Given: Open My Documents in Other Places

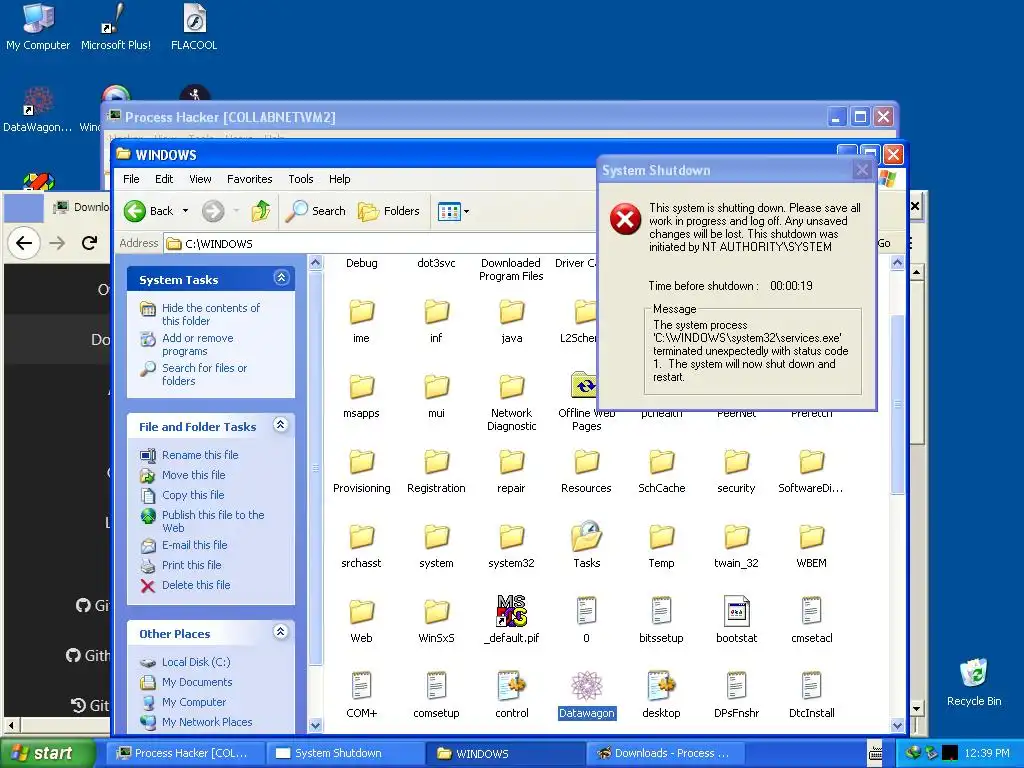Looking at the screenshot, I should [x=197, y=682].
